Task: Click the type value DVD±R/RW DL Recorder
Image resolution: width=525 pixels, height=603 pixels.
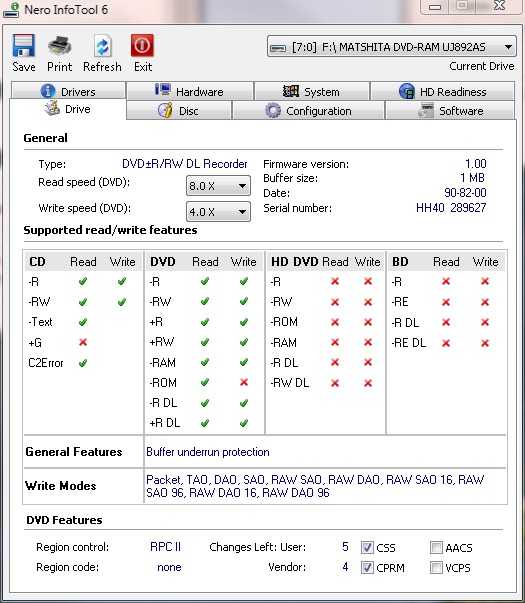Action: (x=185, y=164)
